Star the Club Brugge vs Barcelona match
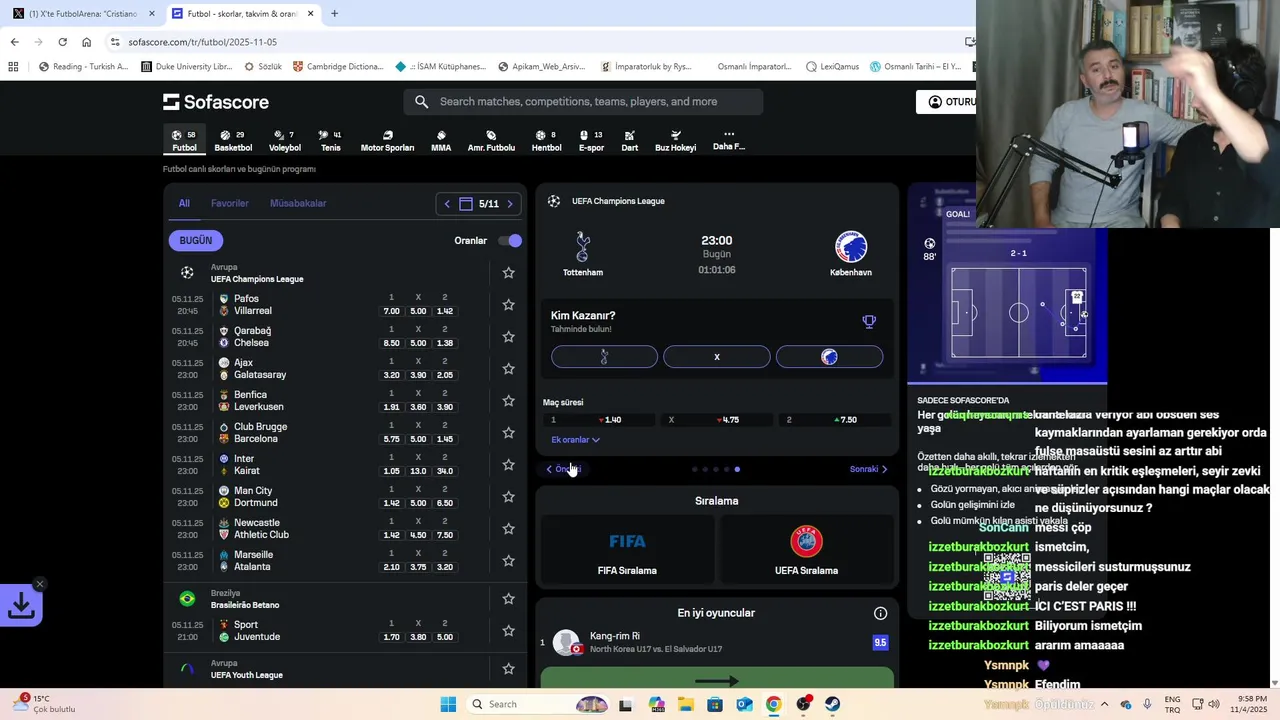Image resolution: width=1280 pixels, height=720 pixels. coord(508,432)
